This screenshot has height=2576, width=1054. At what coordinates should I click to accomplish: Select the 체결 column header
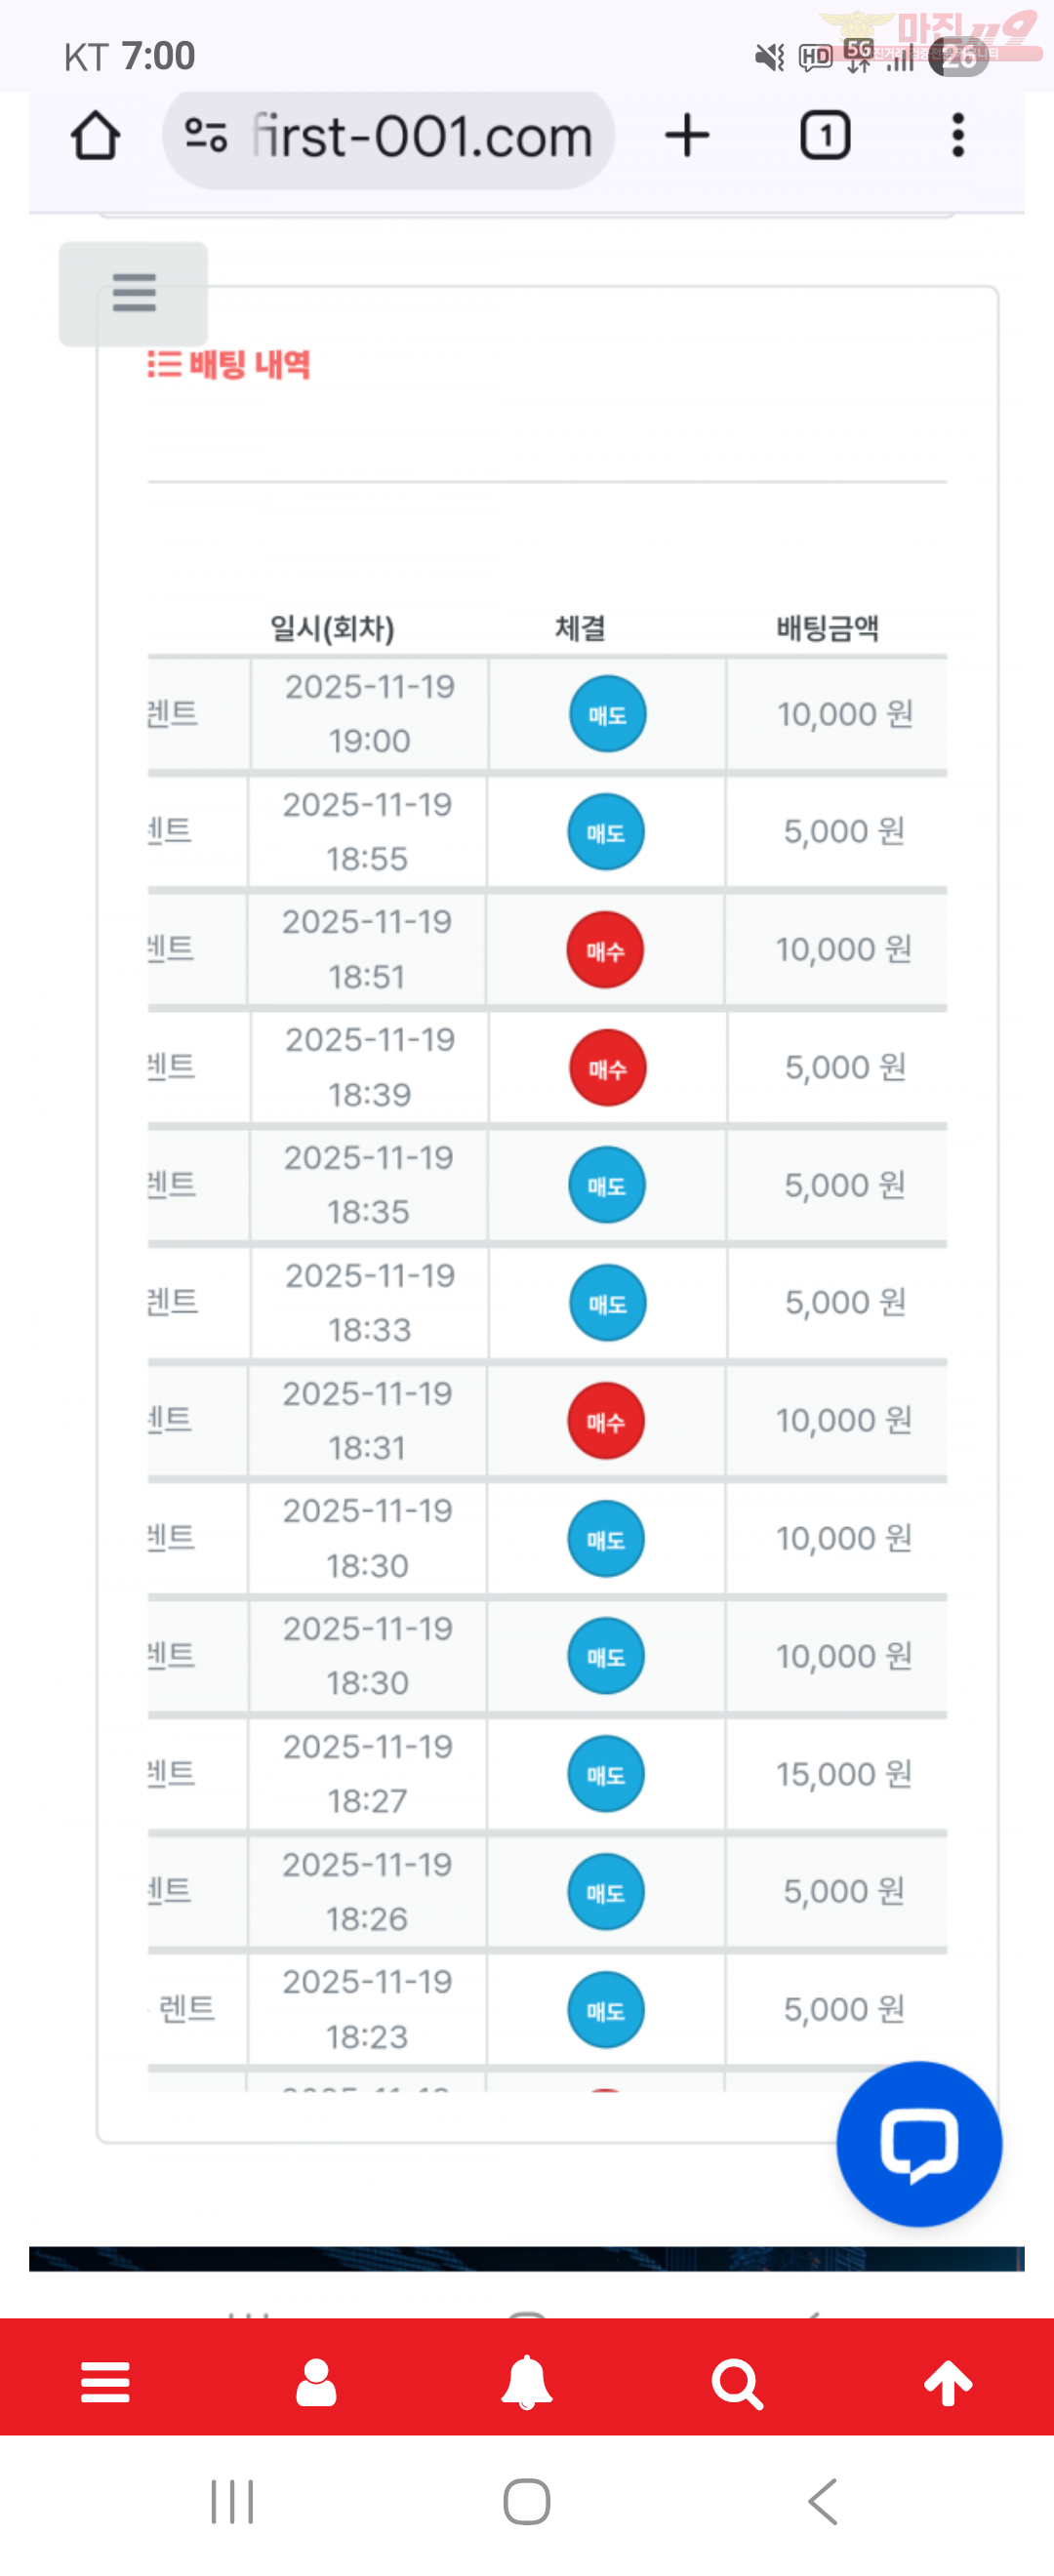pyautogui.click(x=580, y=628)
